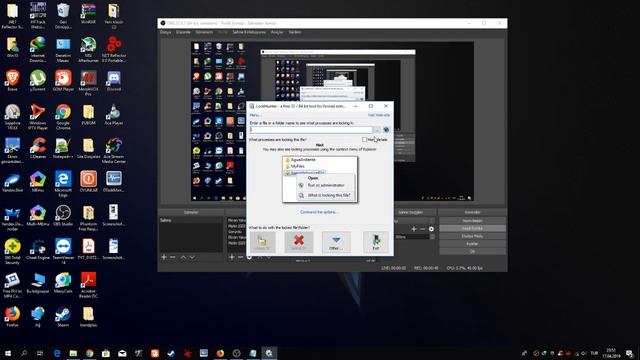Add a source with plus in OBS Sources
Image resolution: width=640 pixels, height=360 pixels.
pyautogui.click(x=231, y=257)
